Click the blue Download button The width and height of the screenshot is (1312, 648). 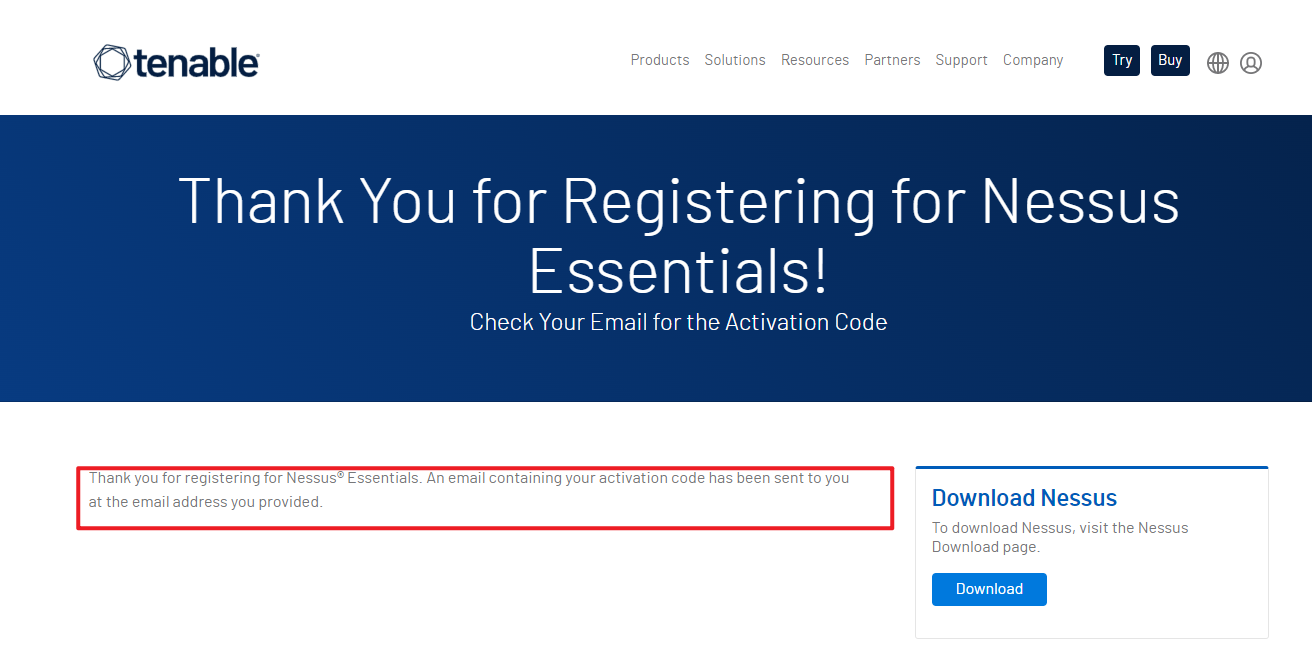[988, 589]
